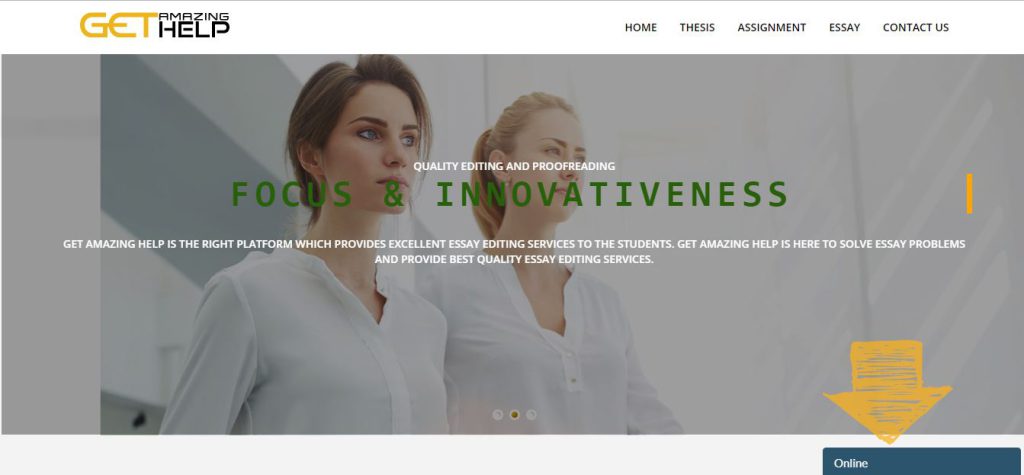
Task: Select the highlighted middle slider dot
Action: point(515,415)
